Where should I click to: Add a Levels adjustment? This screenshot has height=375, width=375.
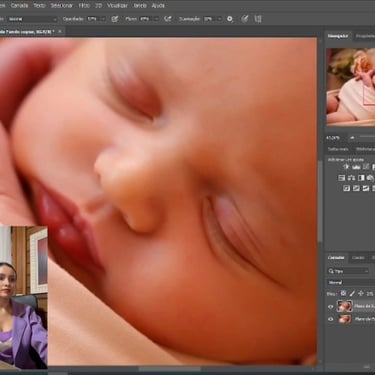pyautogui.click(x=356, y=167)
